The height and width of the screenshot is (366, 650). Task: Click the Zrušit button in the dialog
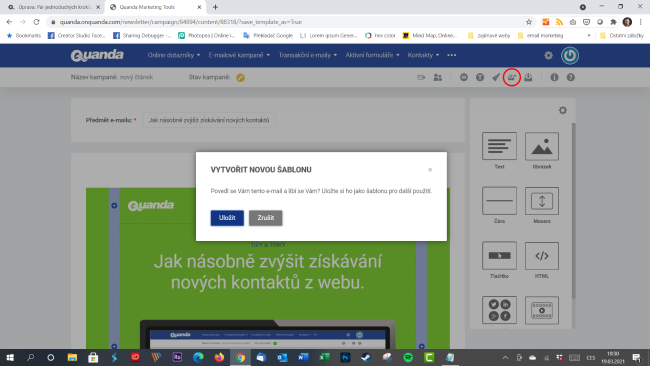click(x=265, y=218)
